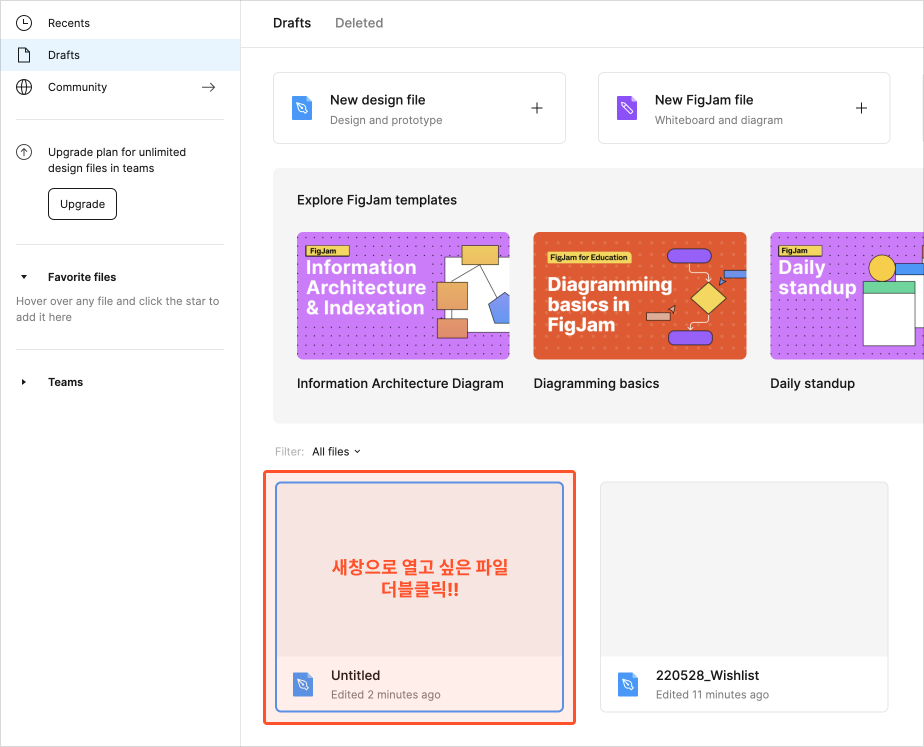924x747 pixels.
Task: Click the upgrade plan arrow-up icon
Action: [x=24, y=153]
